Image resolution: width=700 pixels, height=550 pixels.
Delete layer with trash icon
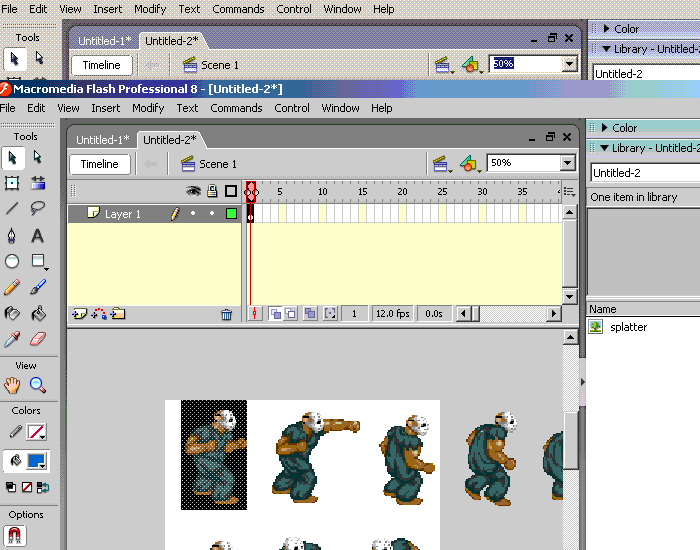[x=226, y=315]
